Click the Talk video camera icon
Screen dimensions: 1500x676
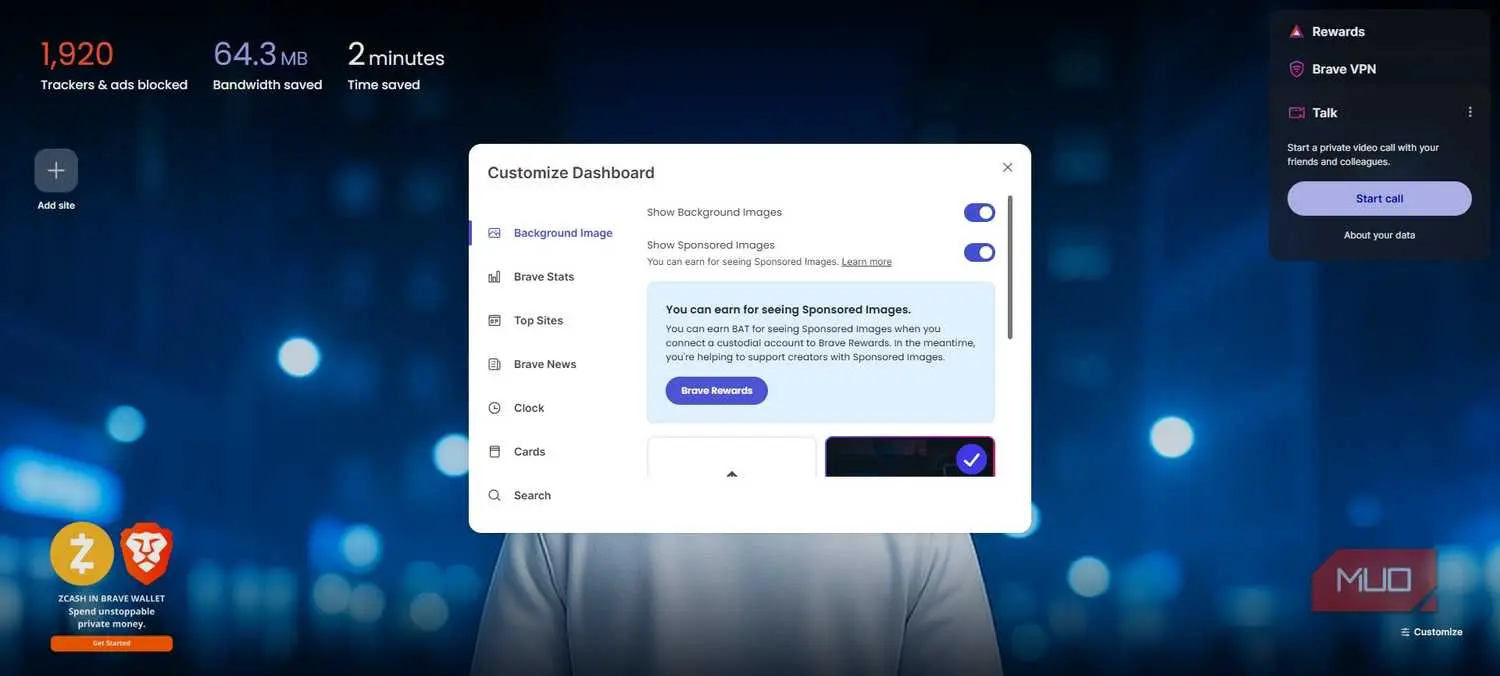coord(1296,113)
